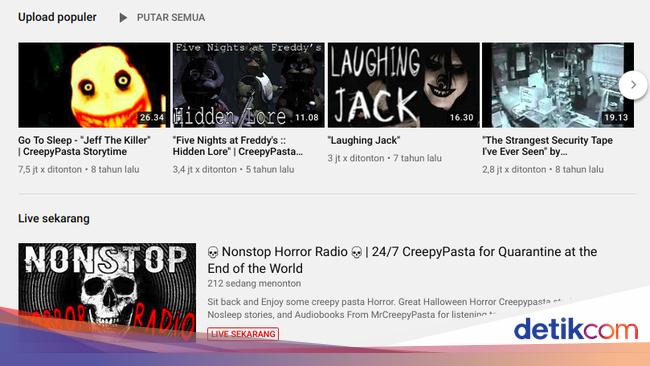Open the Strangest Security Tape thumbnail
The width and height of the screenshot is (650, 366).
558,85
